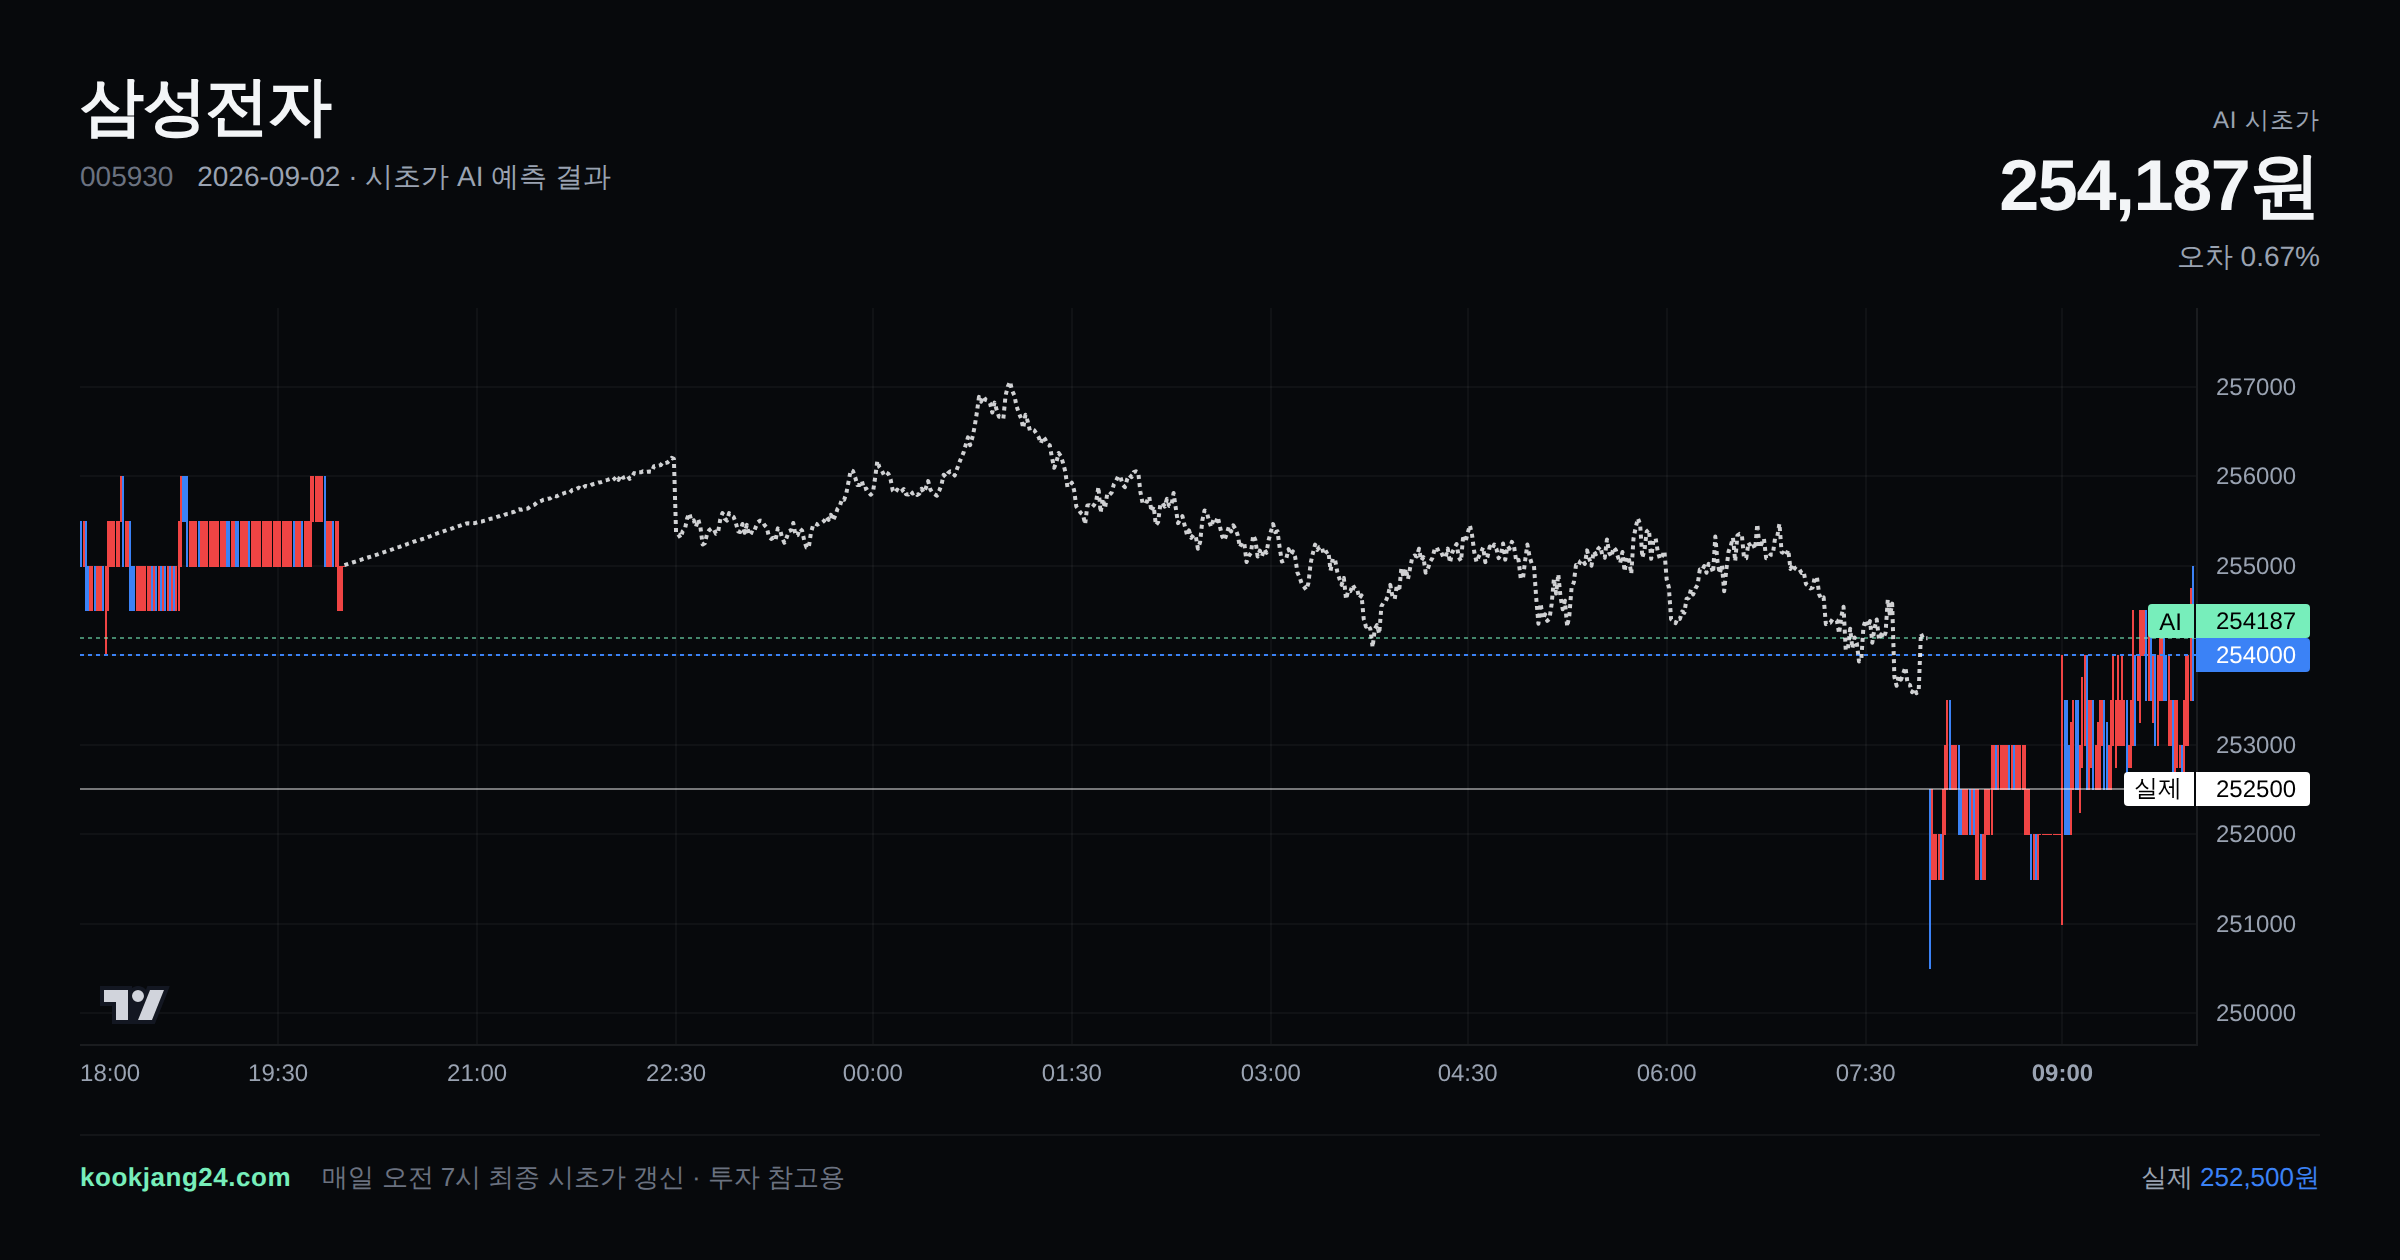
Task: Click the 06:00 time axis label
Action: pos(1667,1073)
